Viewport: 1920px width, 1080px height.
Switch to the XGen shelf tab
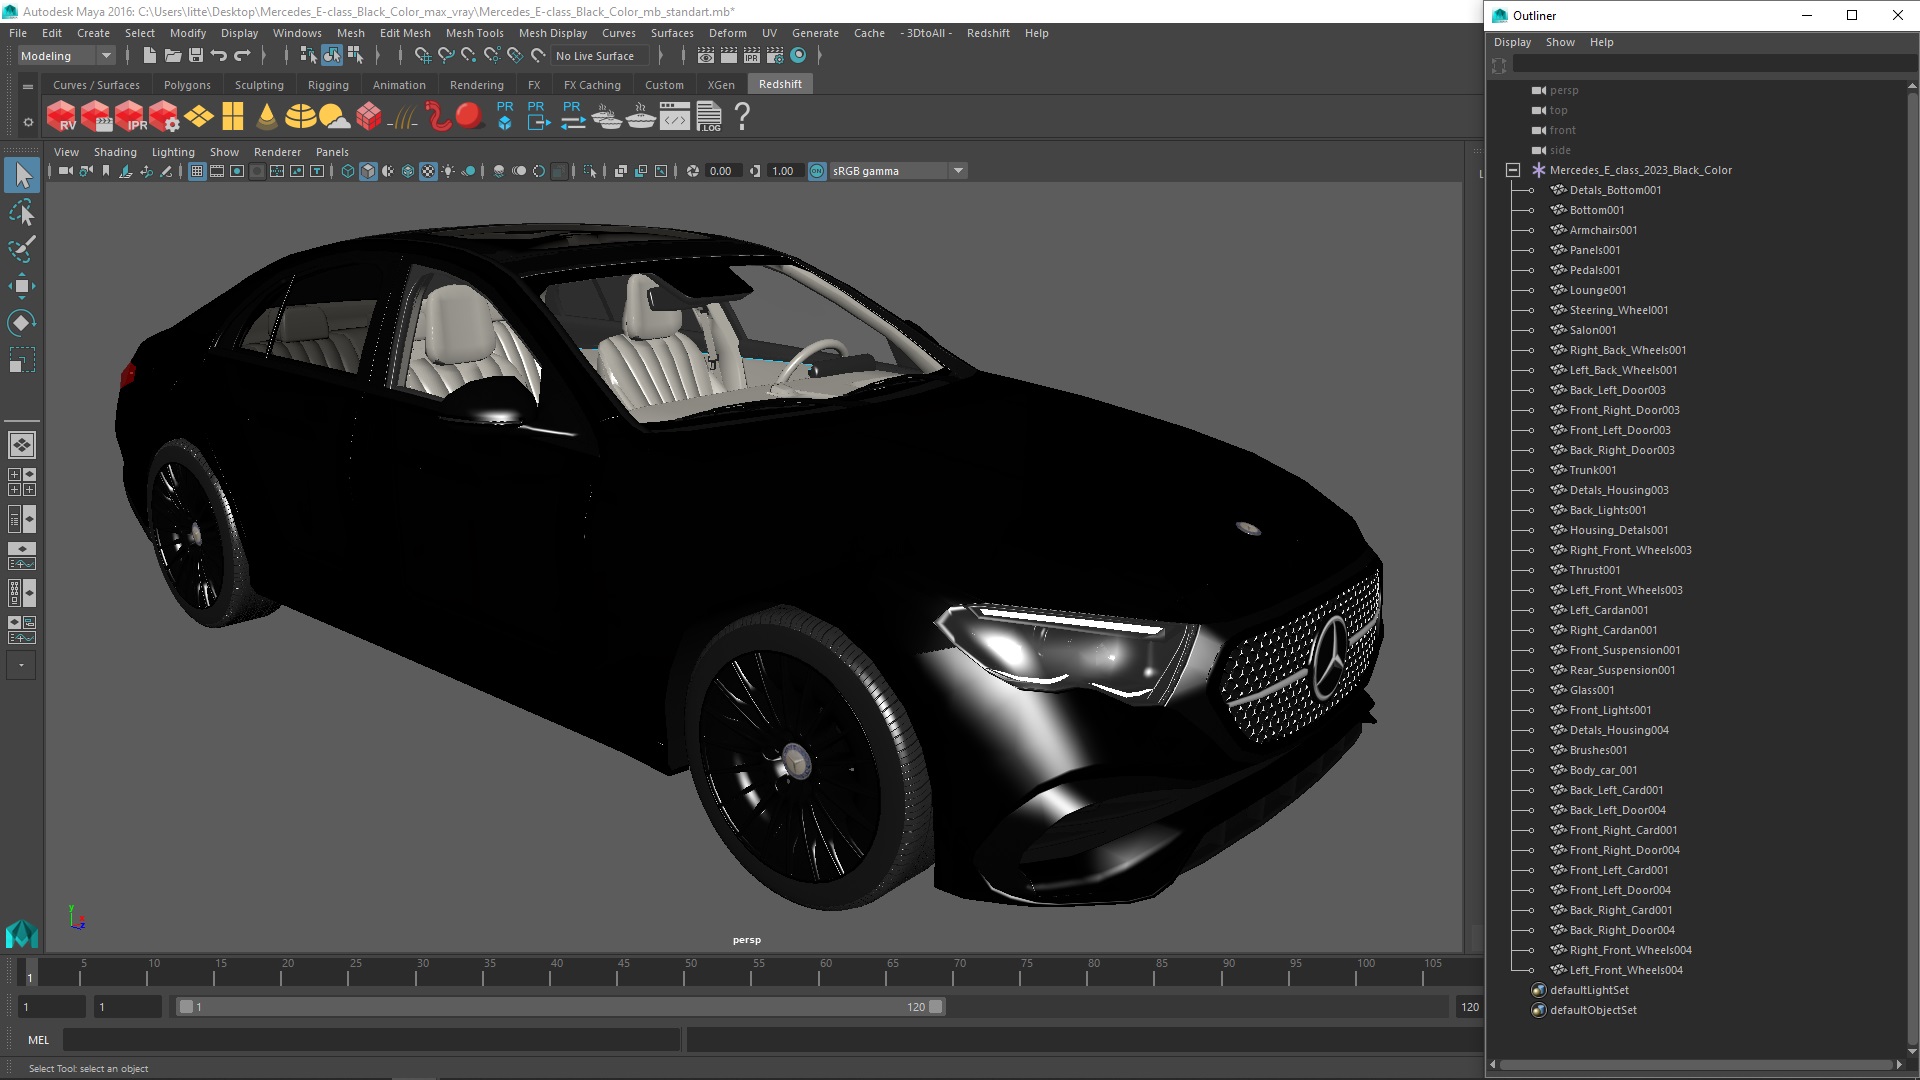(720, 85)
